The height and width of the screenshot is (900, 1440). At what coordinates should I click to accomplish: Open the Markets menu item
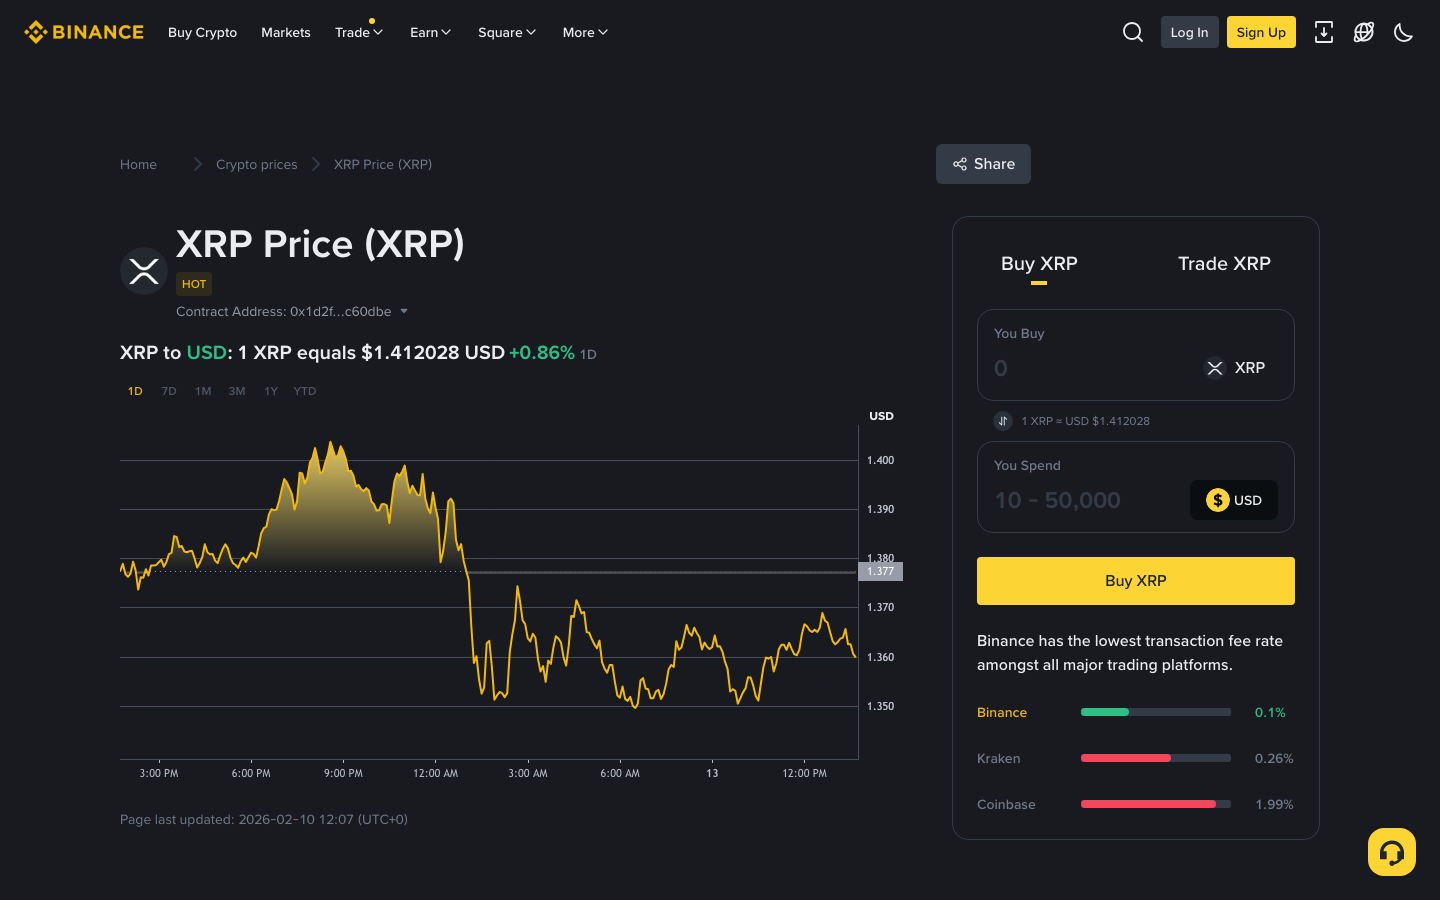coord(285,32)
